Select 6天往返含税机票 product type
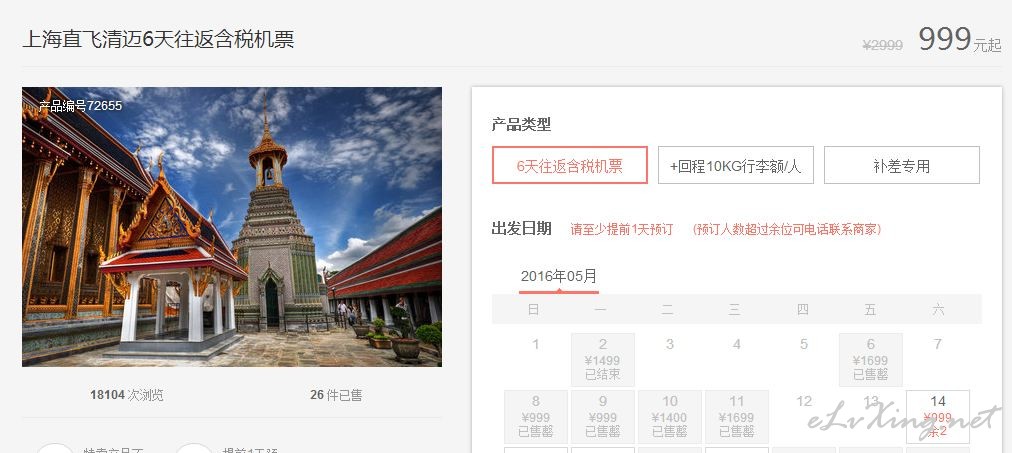The height and width of the screenshot is (453, 1012). pyautogui.click(x=569, y=165)
